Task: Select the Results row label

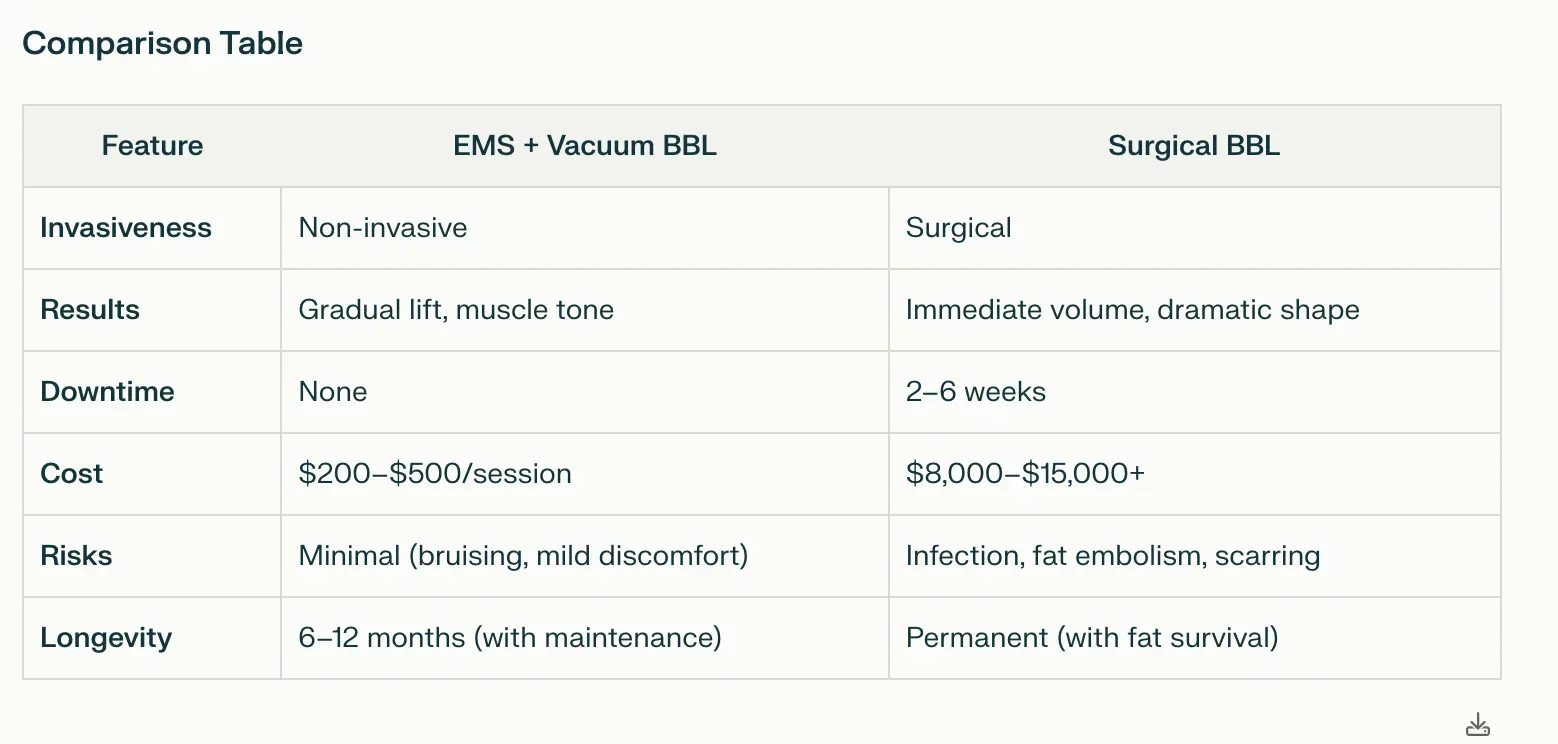Action: point(90,310)
